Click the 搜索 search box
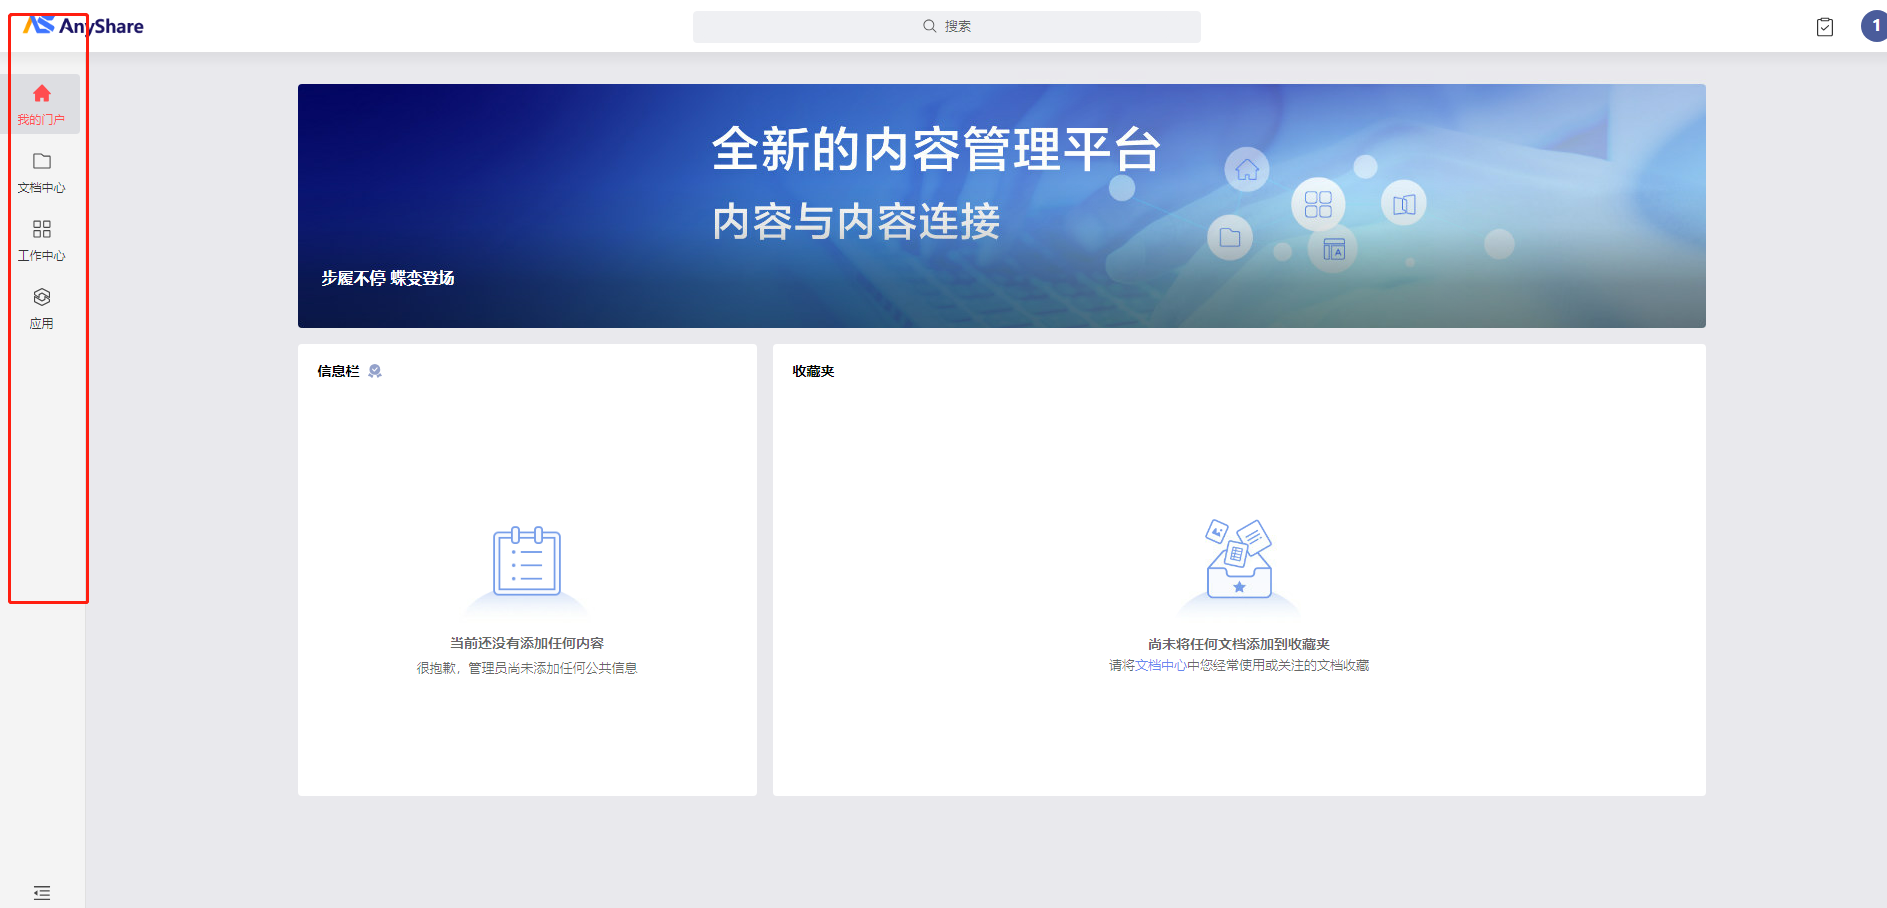Screen dimensions: 1887x908 point(946,26)
